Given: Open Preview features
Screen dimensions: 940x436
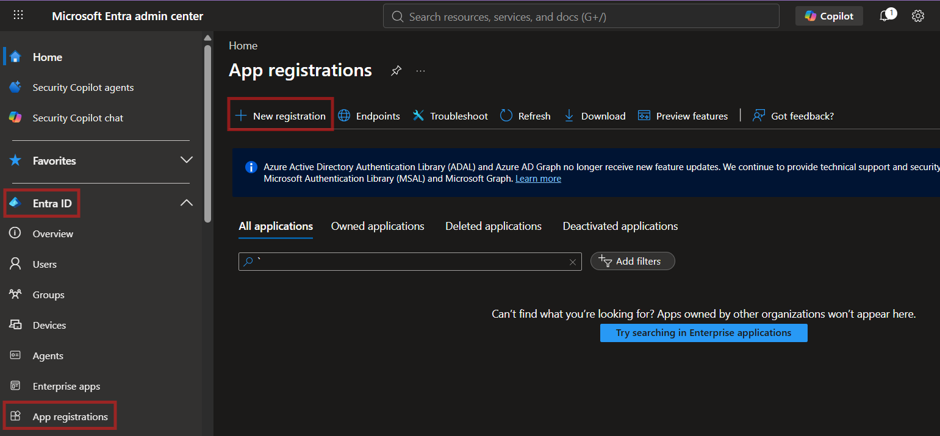Looking at the screenshot, I should [x=683, y=116].
